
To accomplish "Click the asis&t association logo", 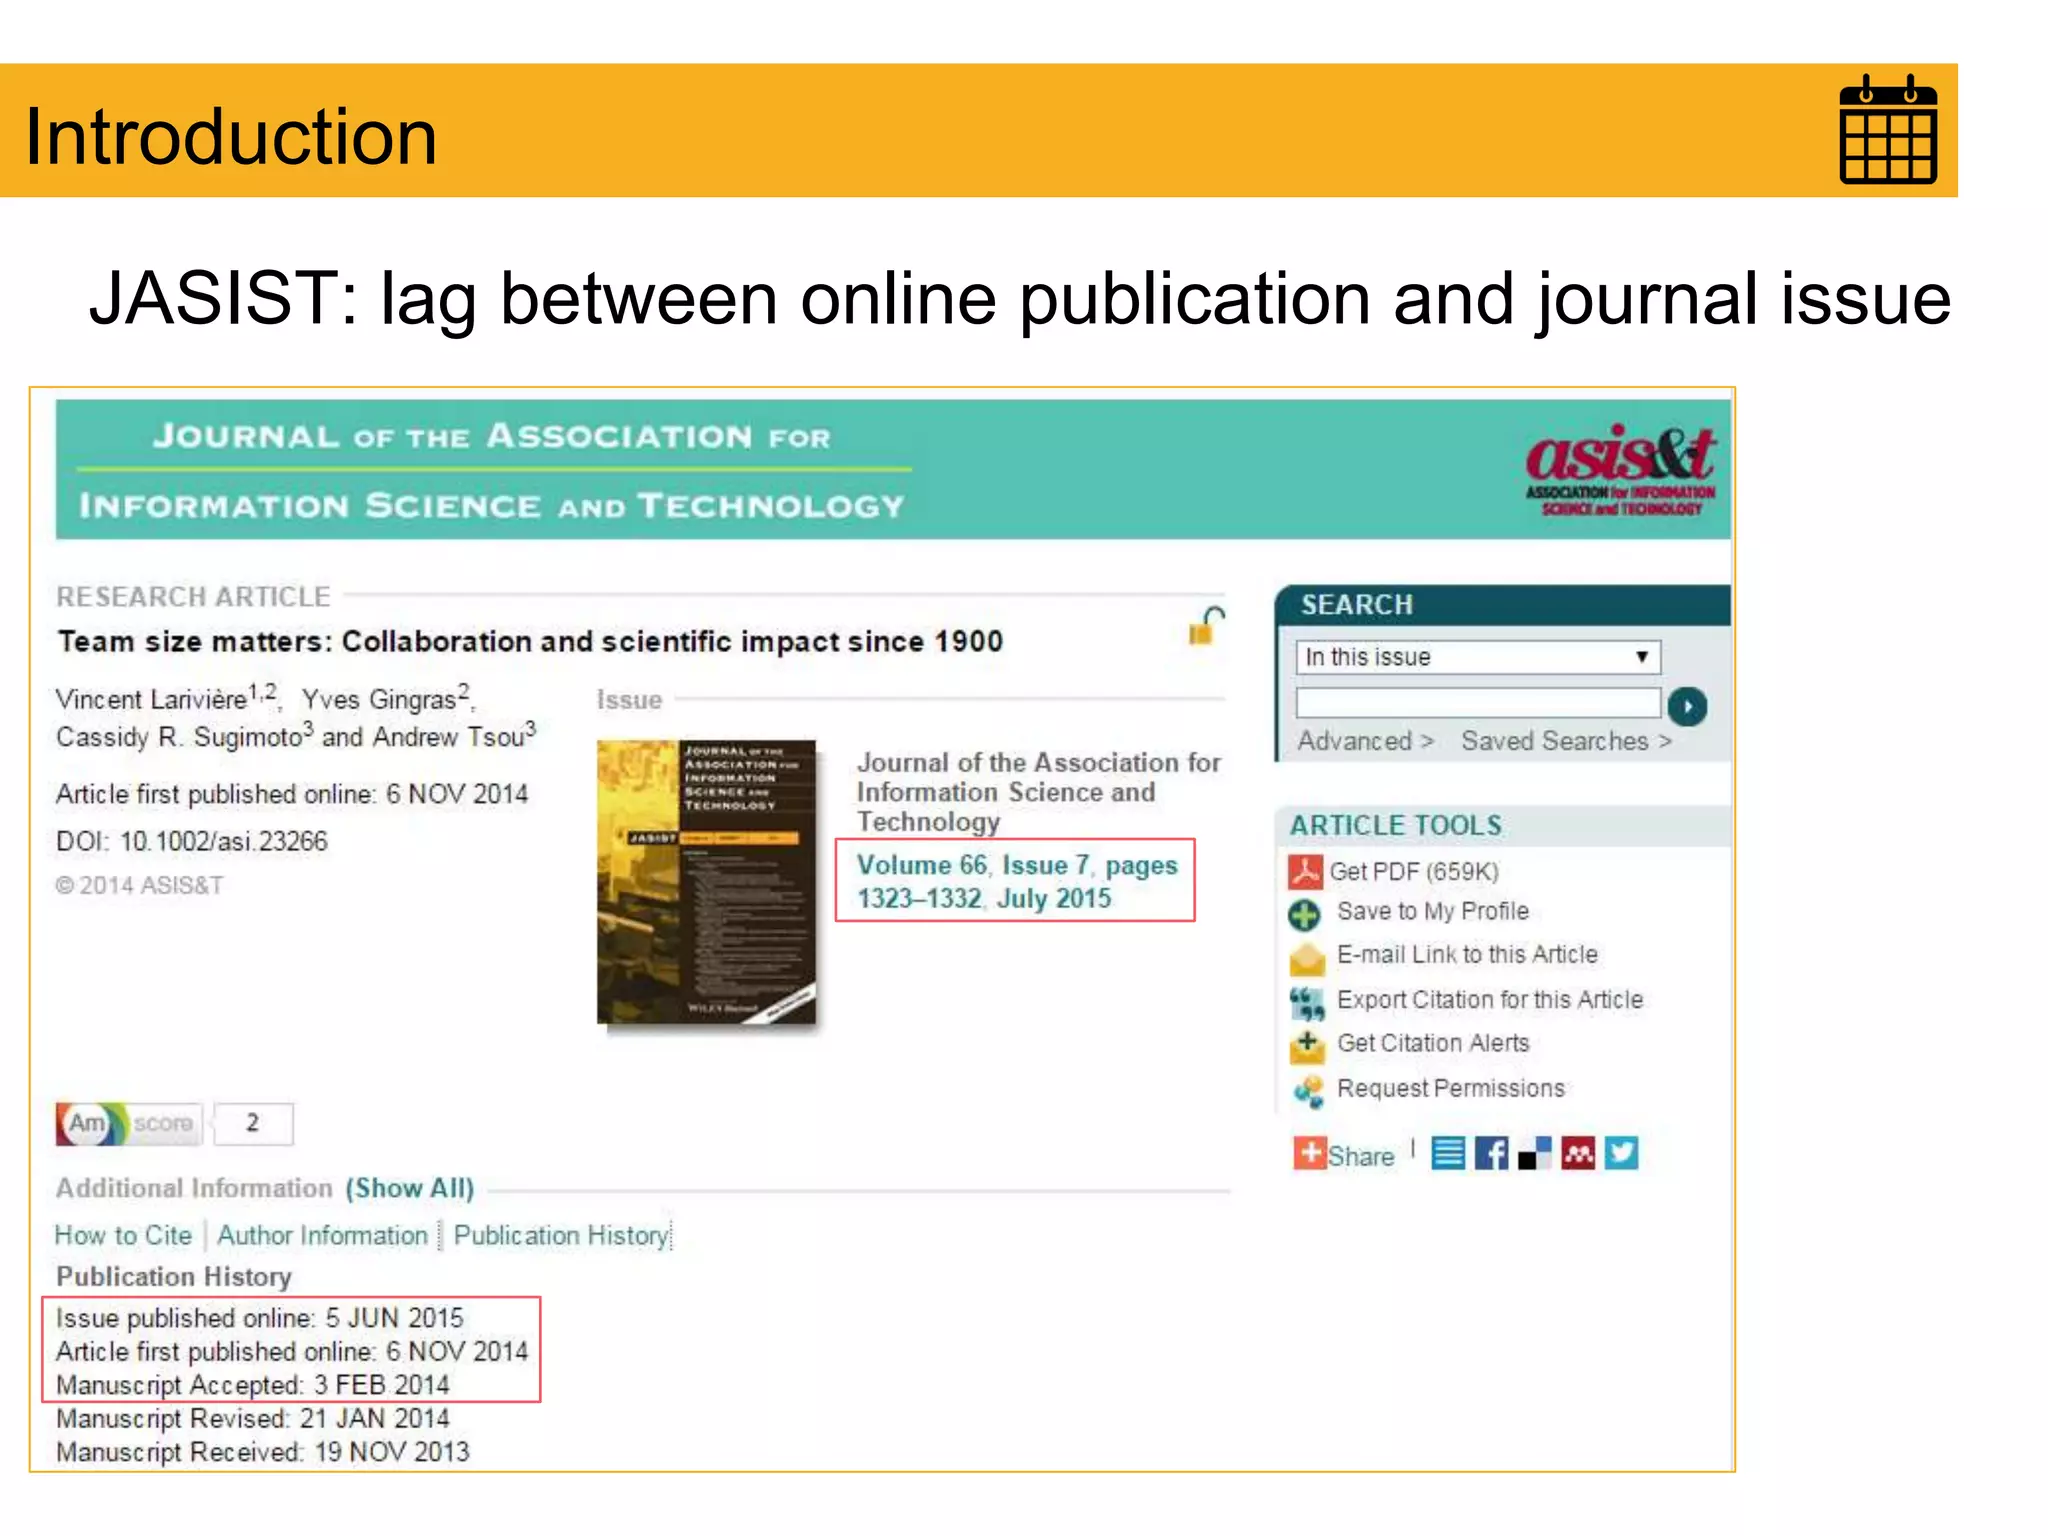I will [1620, 469].
